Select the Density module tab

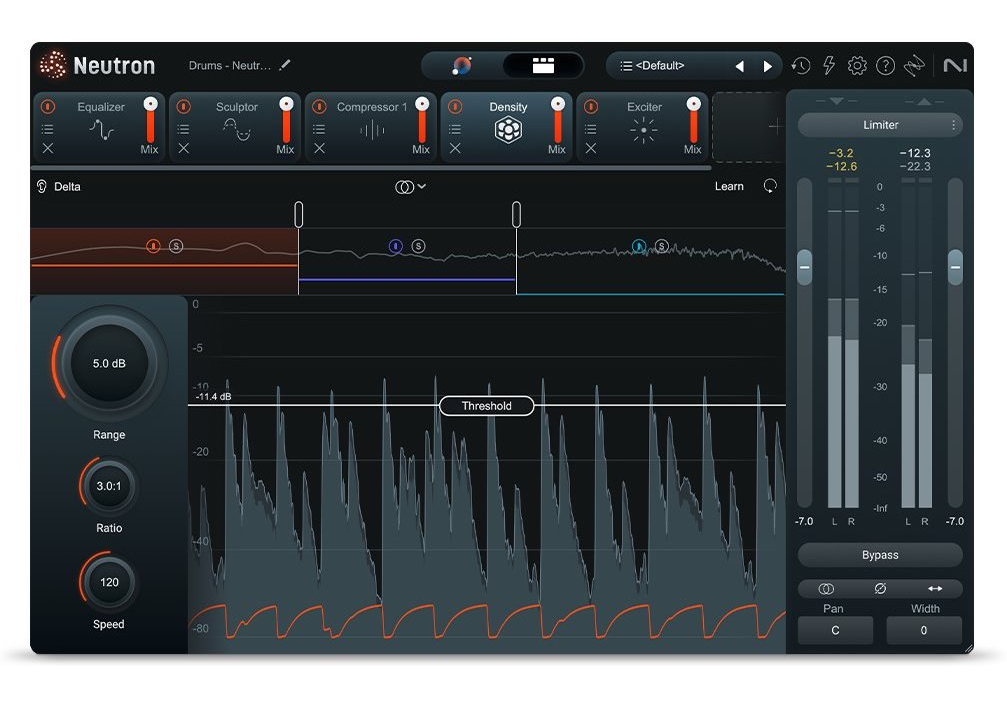point(508,127)
